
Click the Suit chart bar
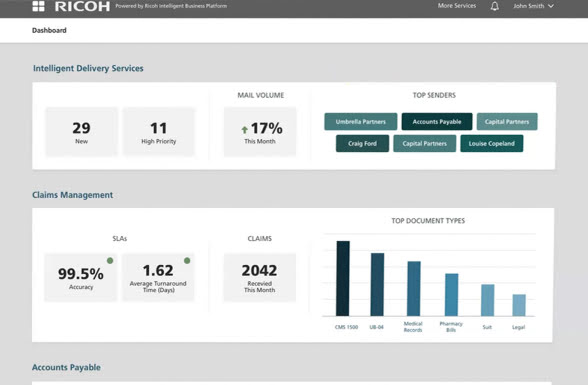pos(488,300)
